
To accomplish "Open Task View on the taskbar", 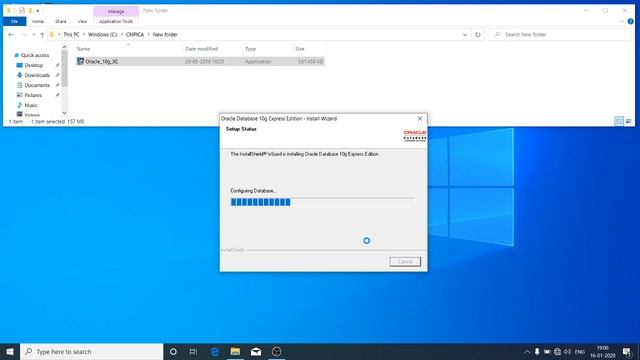I will pyautogui.click(x=193, y=351).
